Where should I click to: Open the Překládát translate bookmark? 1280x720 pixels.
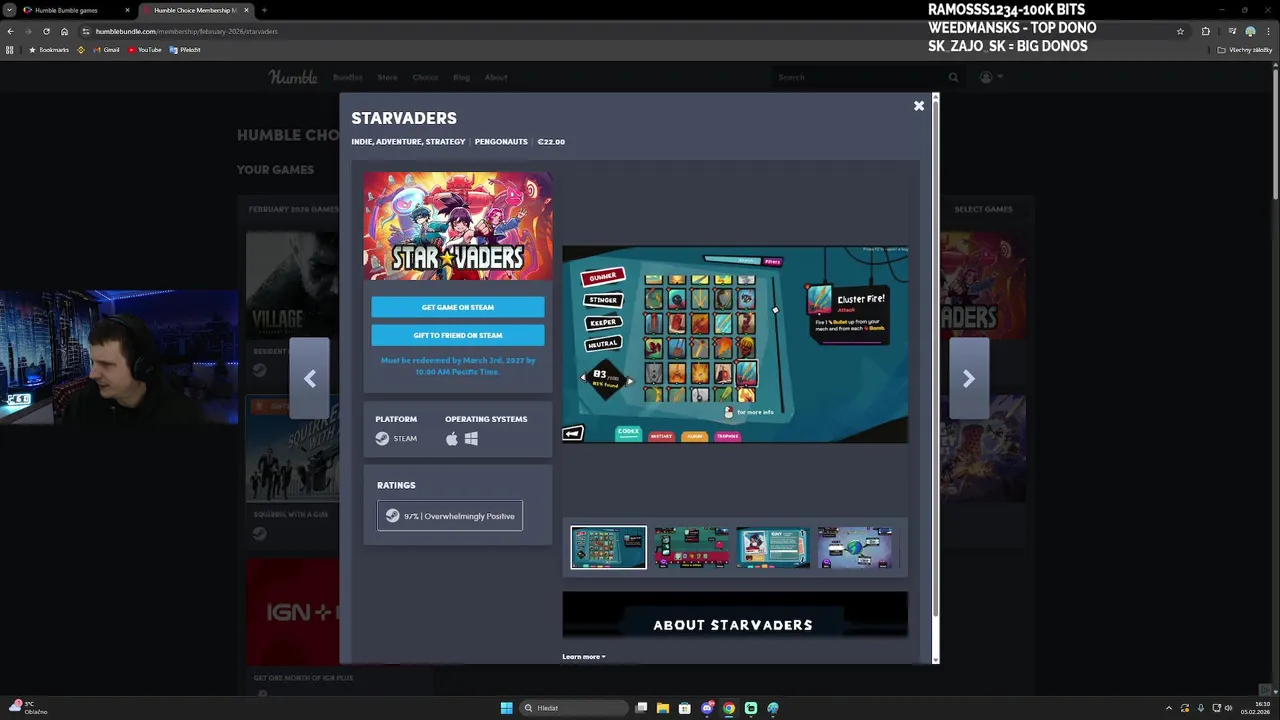tap(185, 49)
